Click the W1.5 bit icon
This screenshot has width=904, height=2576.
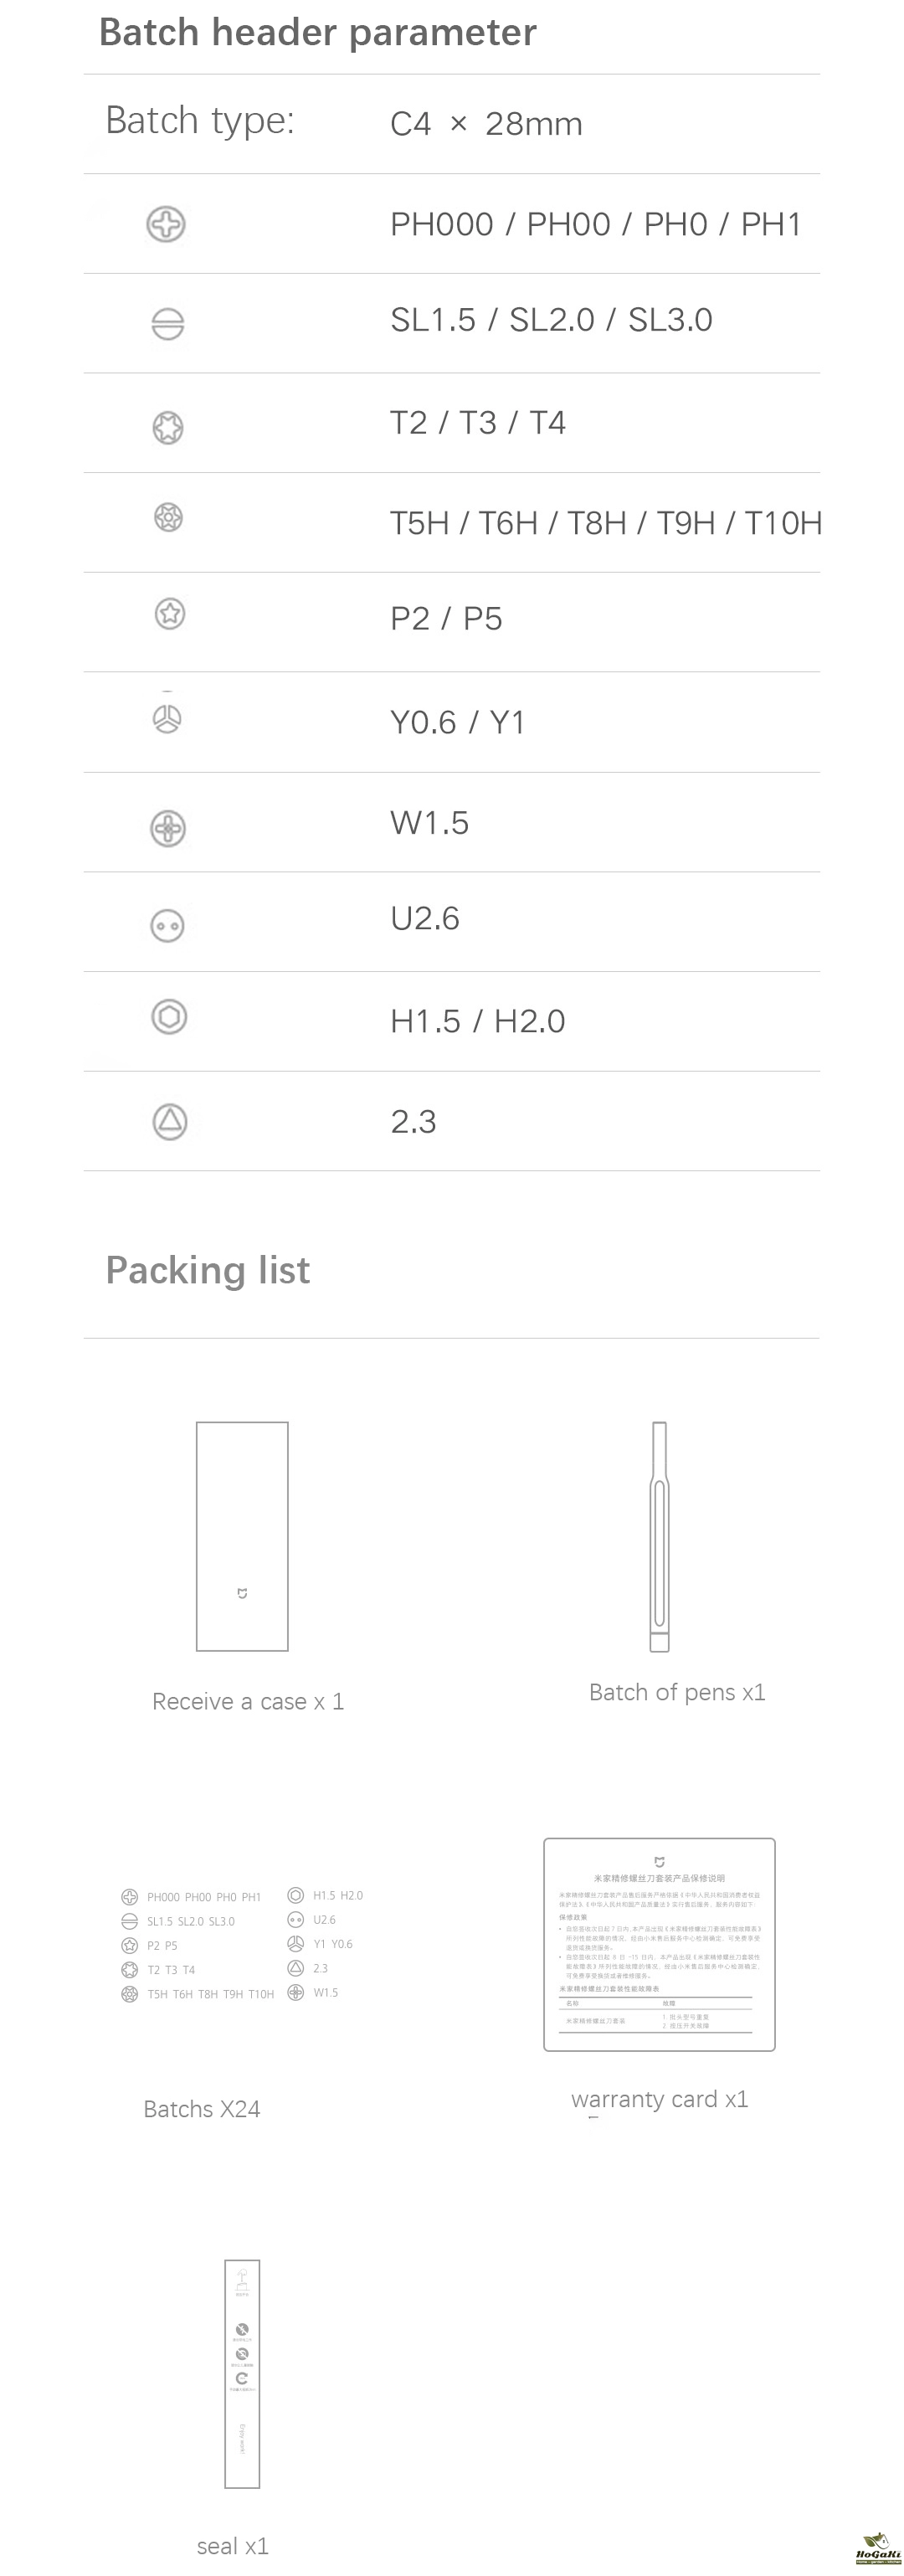[168, 828]
